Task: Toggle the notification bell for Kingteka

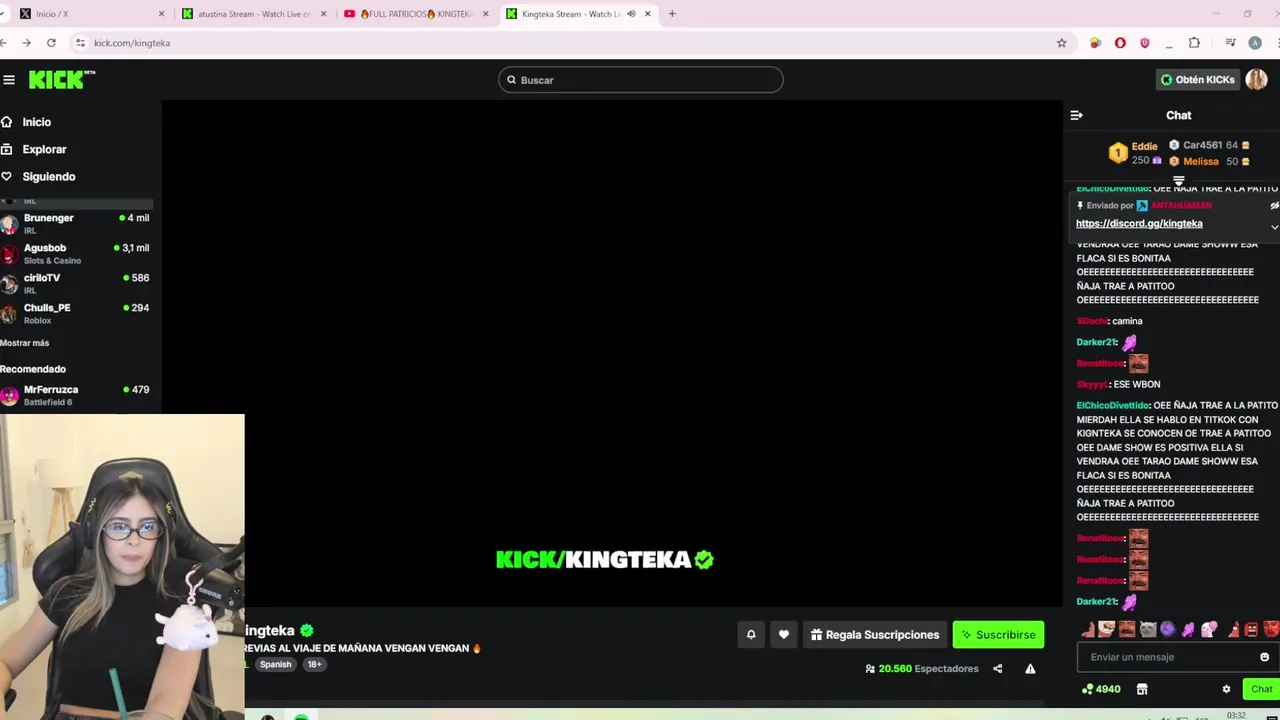Action: [x=751, y=635]
